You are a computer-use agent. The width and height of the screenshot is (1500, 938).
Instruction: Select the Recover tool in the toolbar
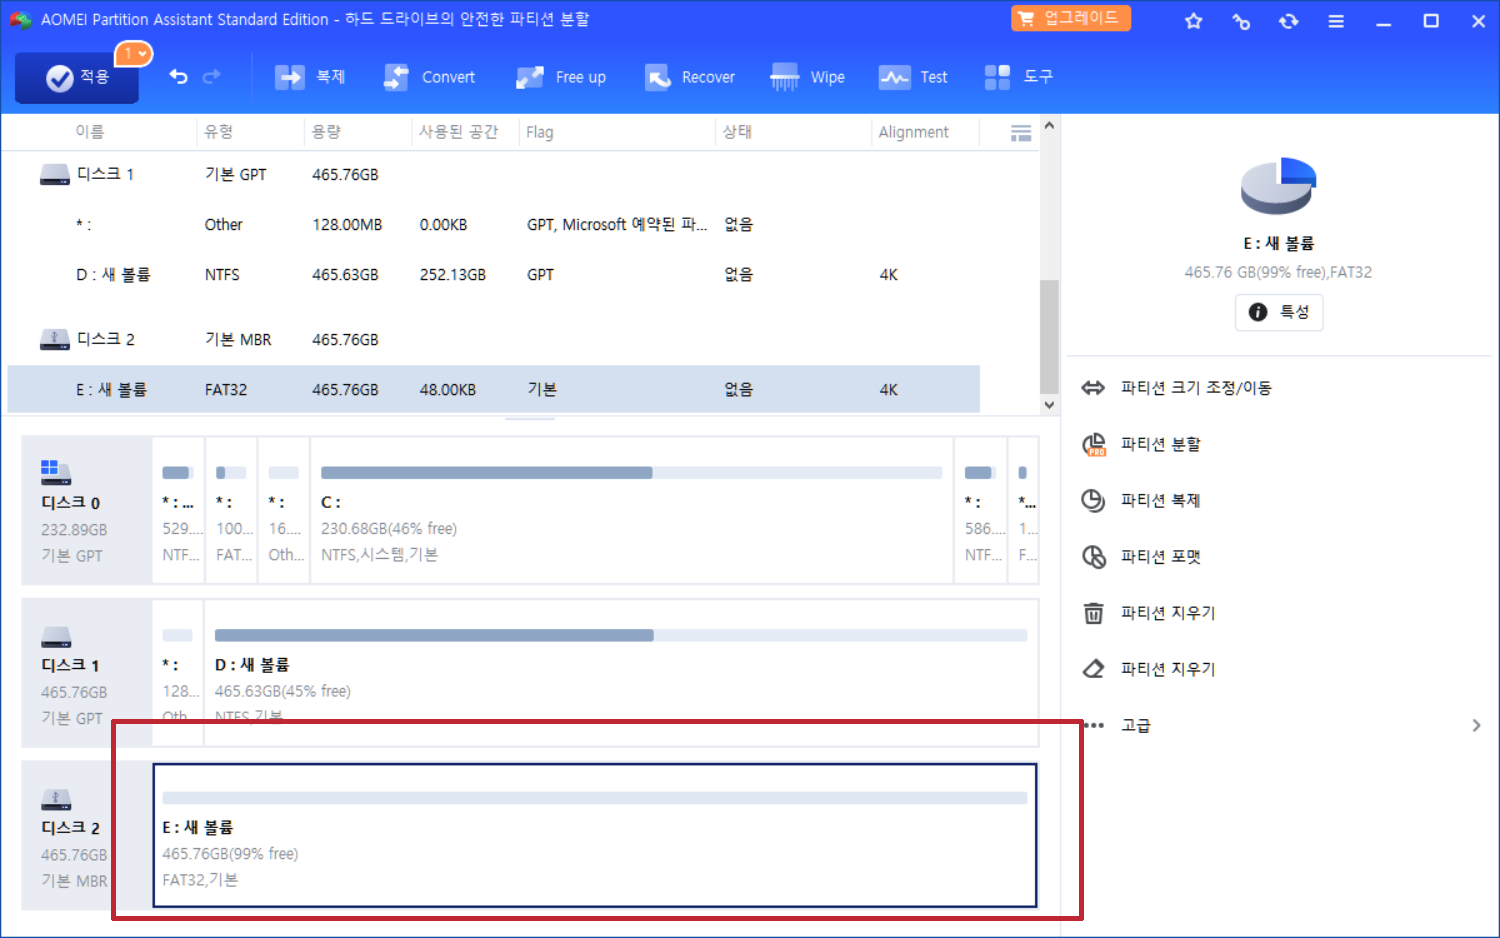[690, 76]
